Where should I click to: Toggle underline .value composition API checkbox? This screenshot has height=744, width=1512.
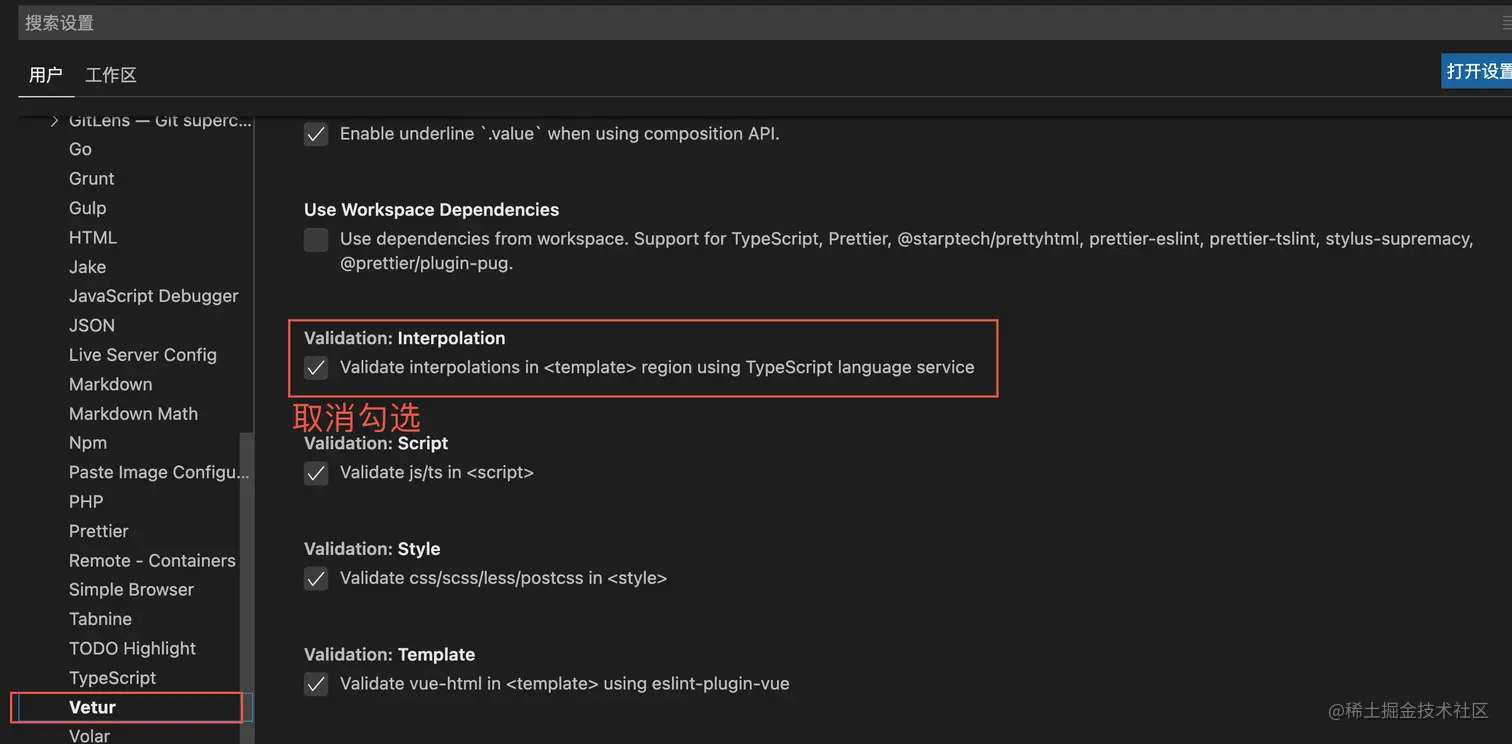316,134
